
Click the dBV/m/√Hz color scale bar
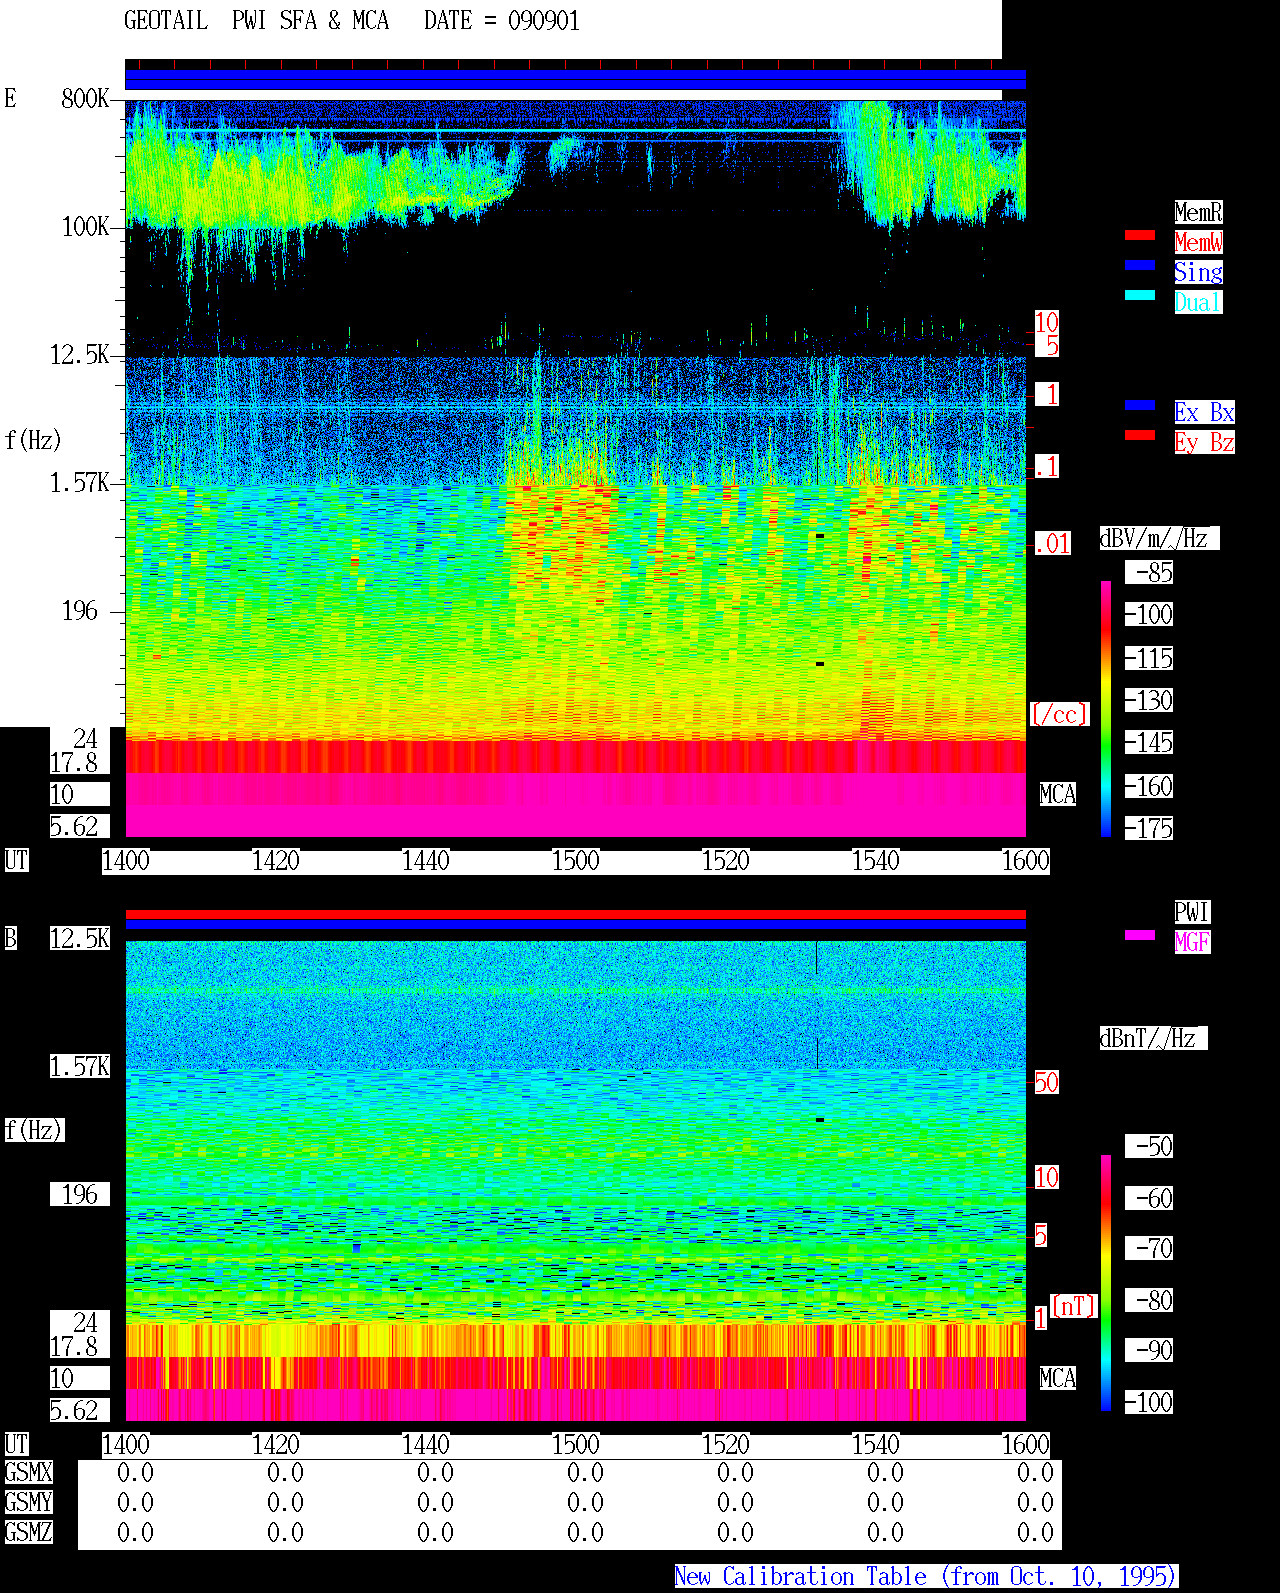click(x=1106, y=708)
